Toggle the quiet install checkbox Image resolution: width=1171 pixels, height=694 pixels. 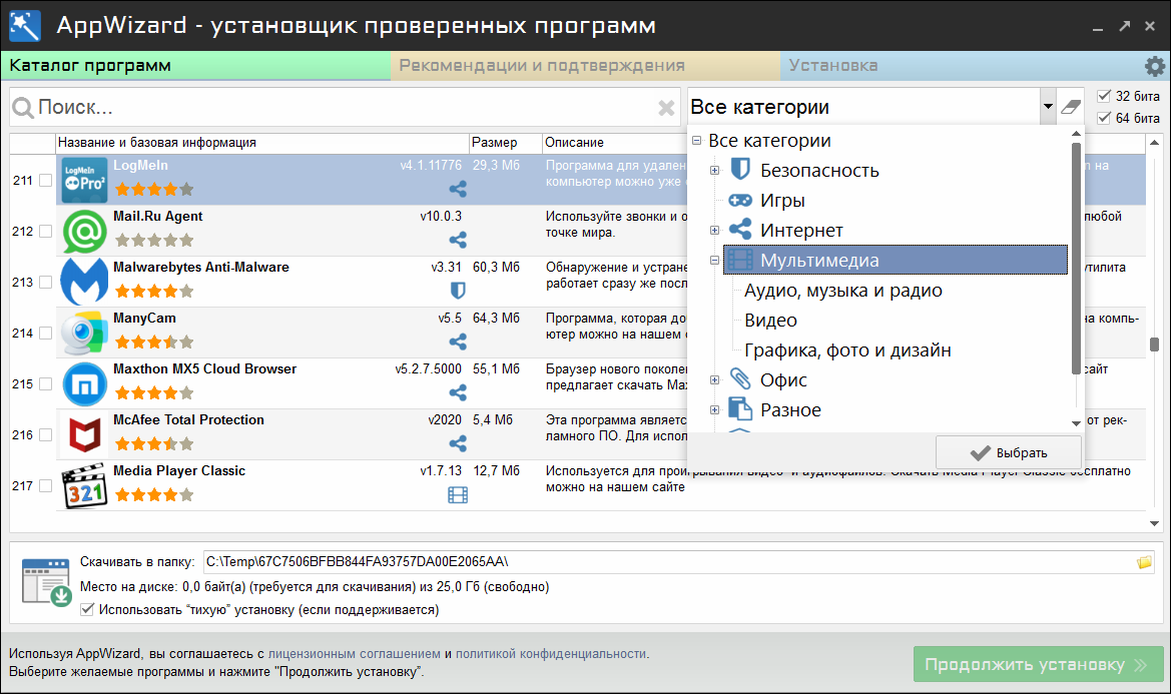coord(87,610)
